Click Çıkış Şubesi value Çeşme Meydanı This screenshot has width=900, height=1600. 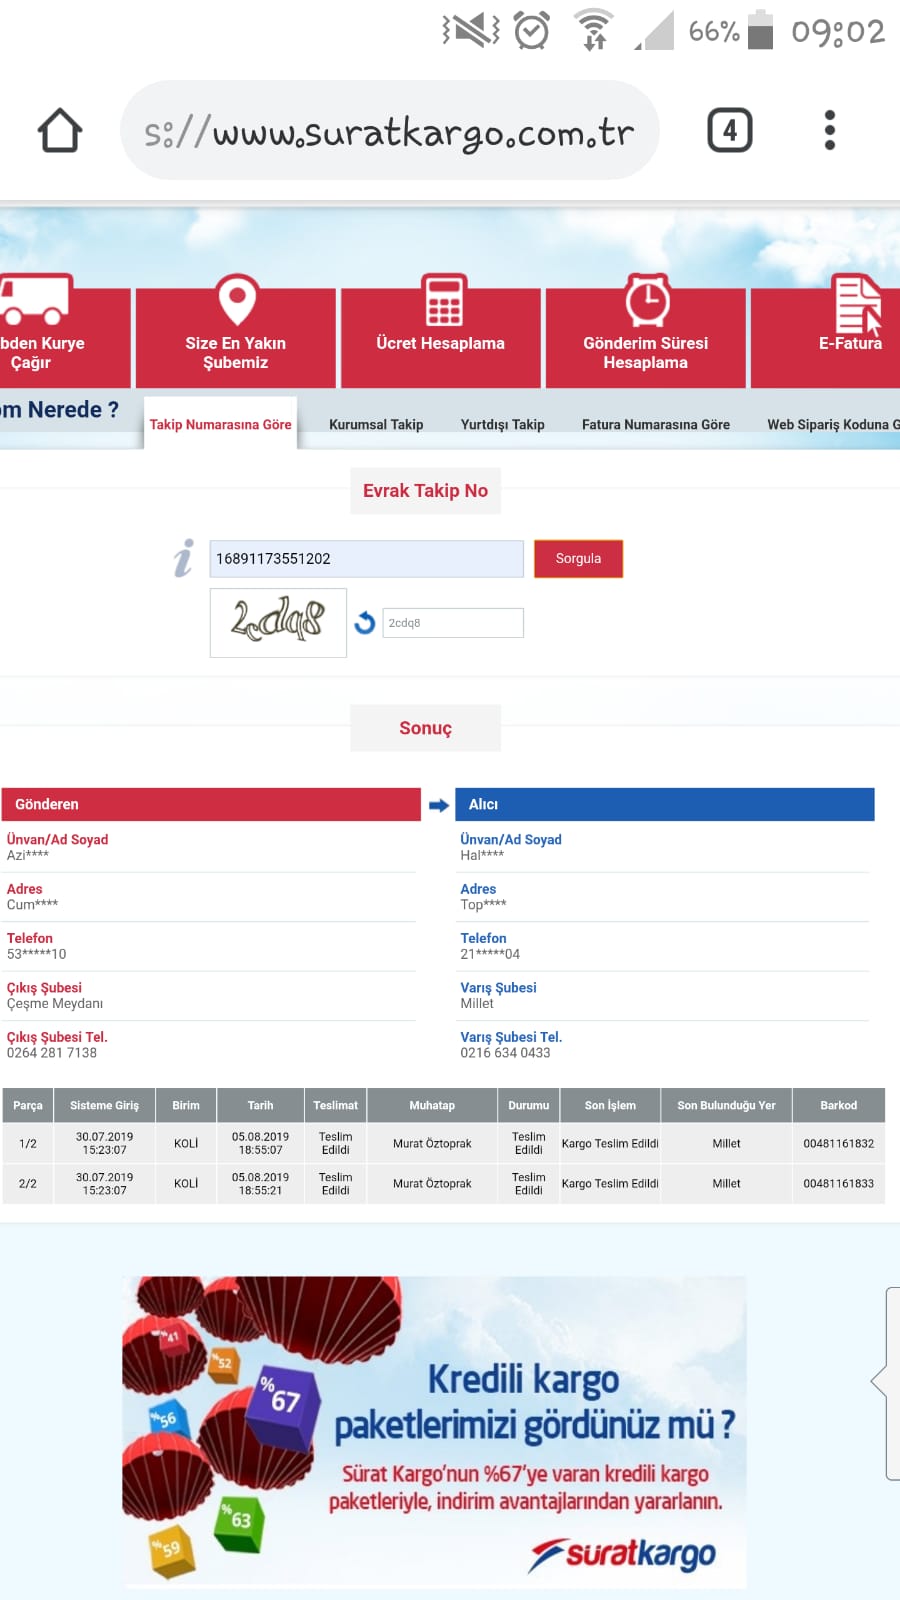point(55,1004)
